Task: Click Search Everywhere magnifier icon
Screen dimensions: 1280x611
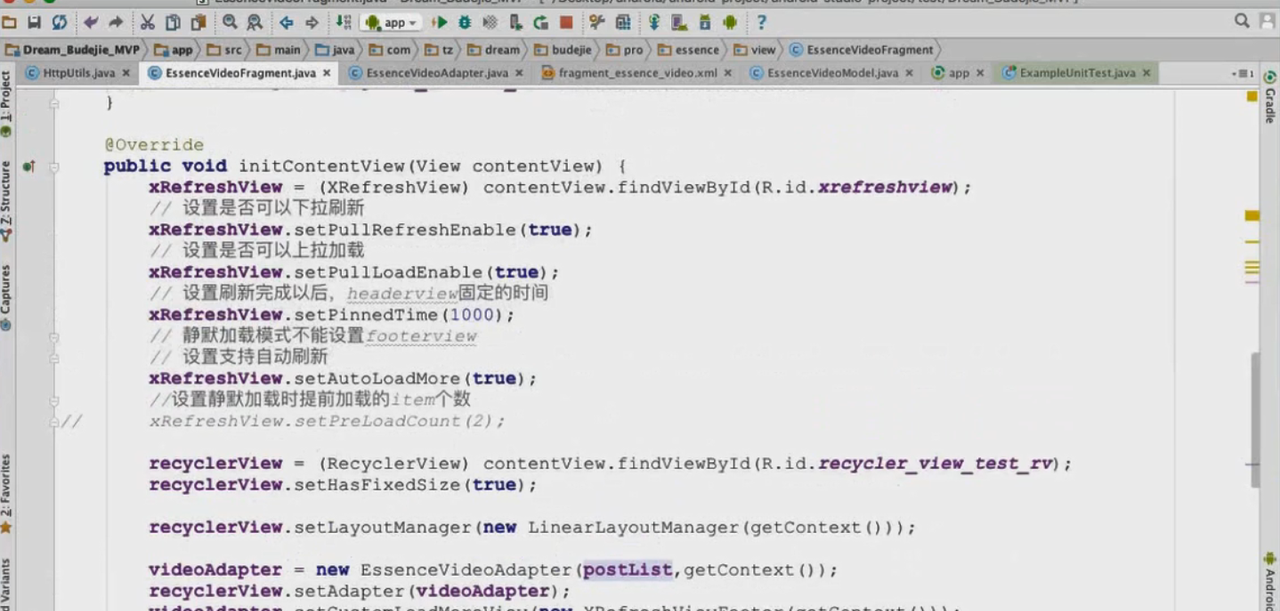Action: tap(1242, 21)
